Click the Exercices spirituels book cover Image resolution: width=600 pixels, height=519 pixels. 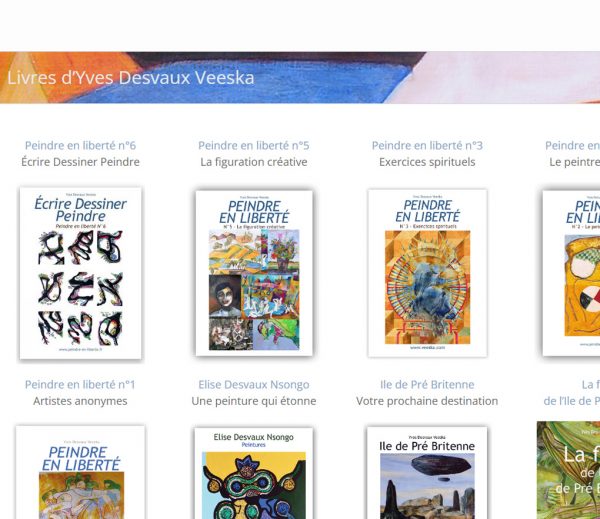tap(427, 273)
